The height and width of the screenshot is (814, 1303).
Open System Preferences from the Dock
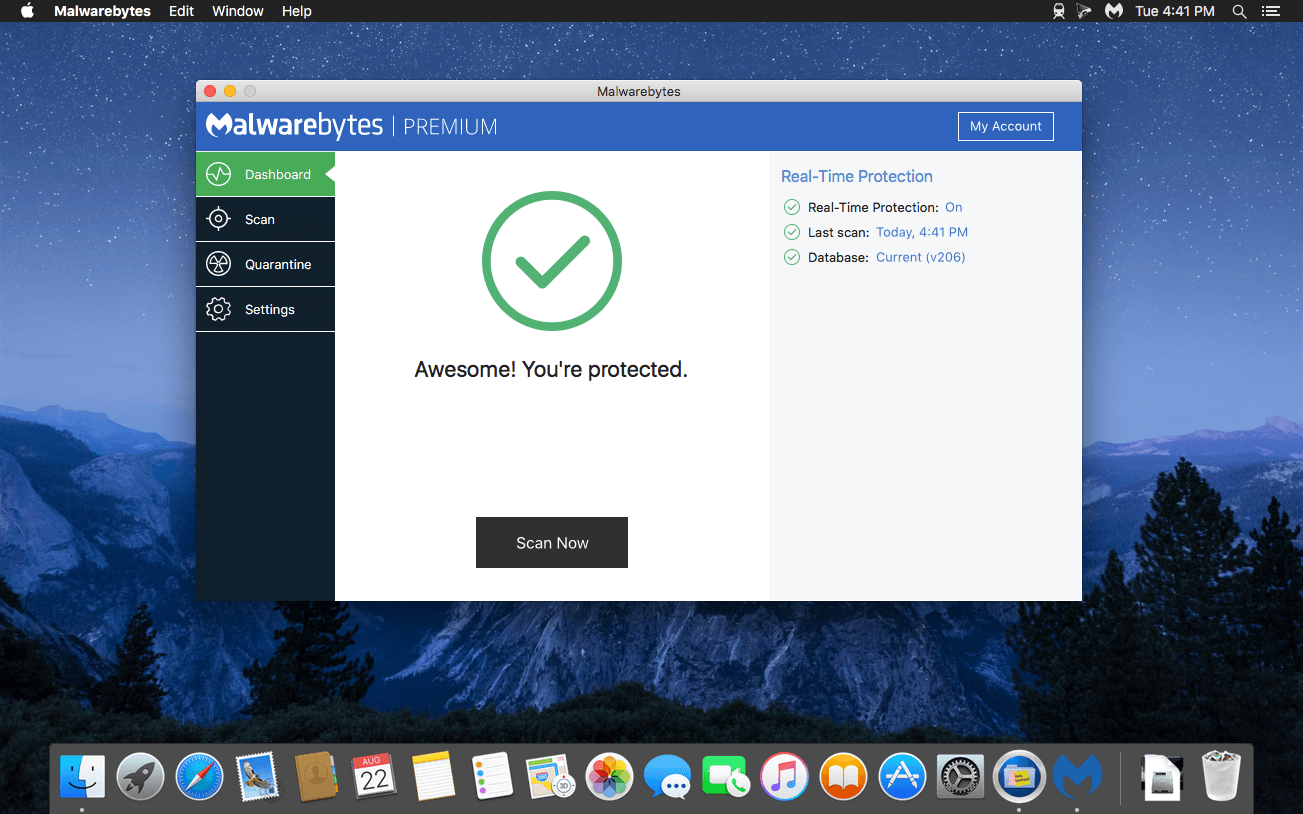click(x=960, y=776)
